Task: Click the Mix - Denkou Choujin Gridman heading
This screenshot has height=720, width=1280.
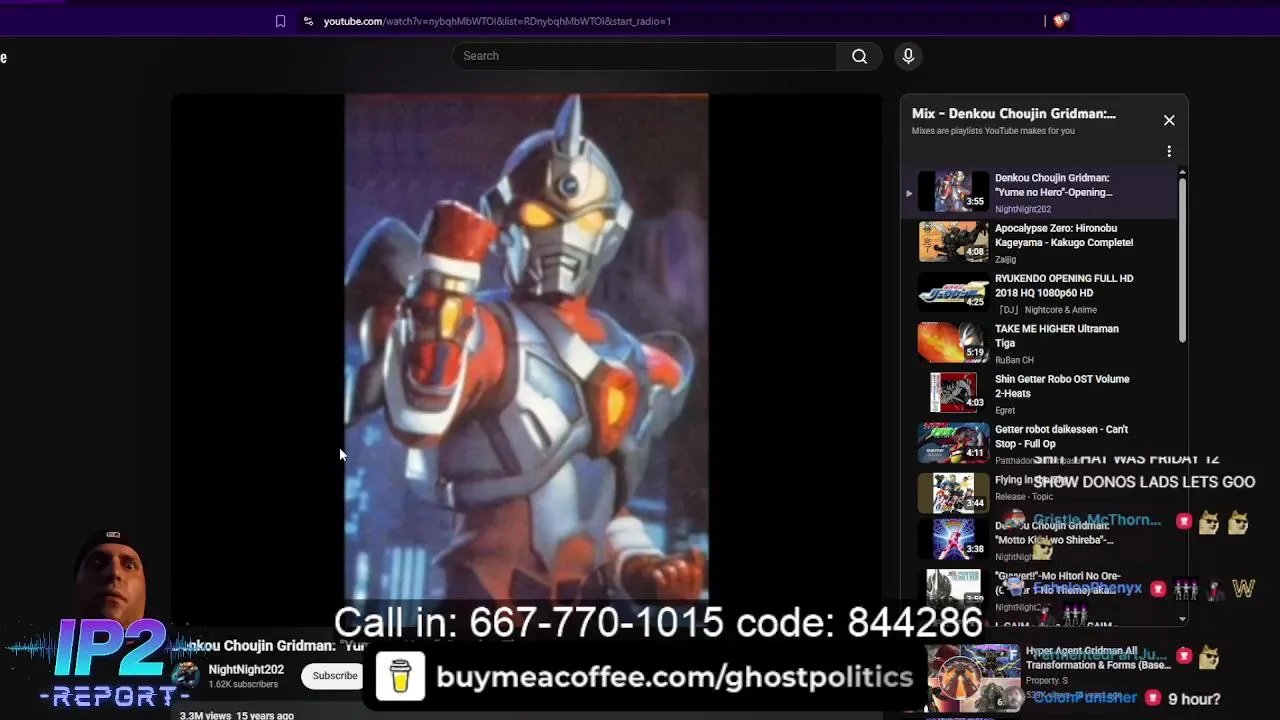Action: [x=1013, y=114]
